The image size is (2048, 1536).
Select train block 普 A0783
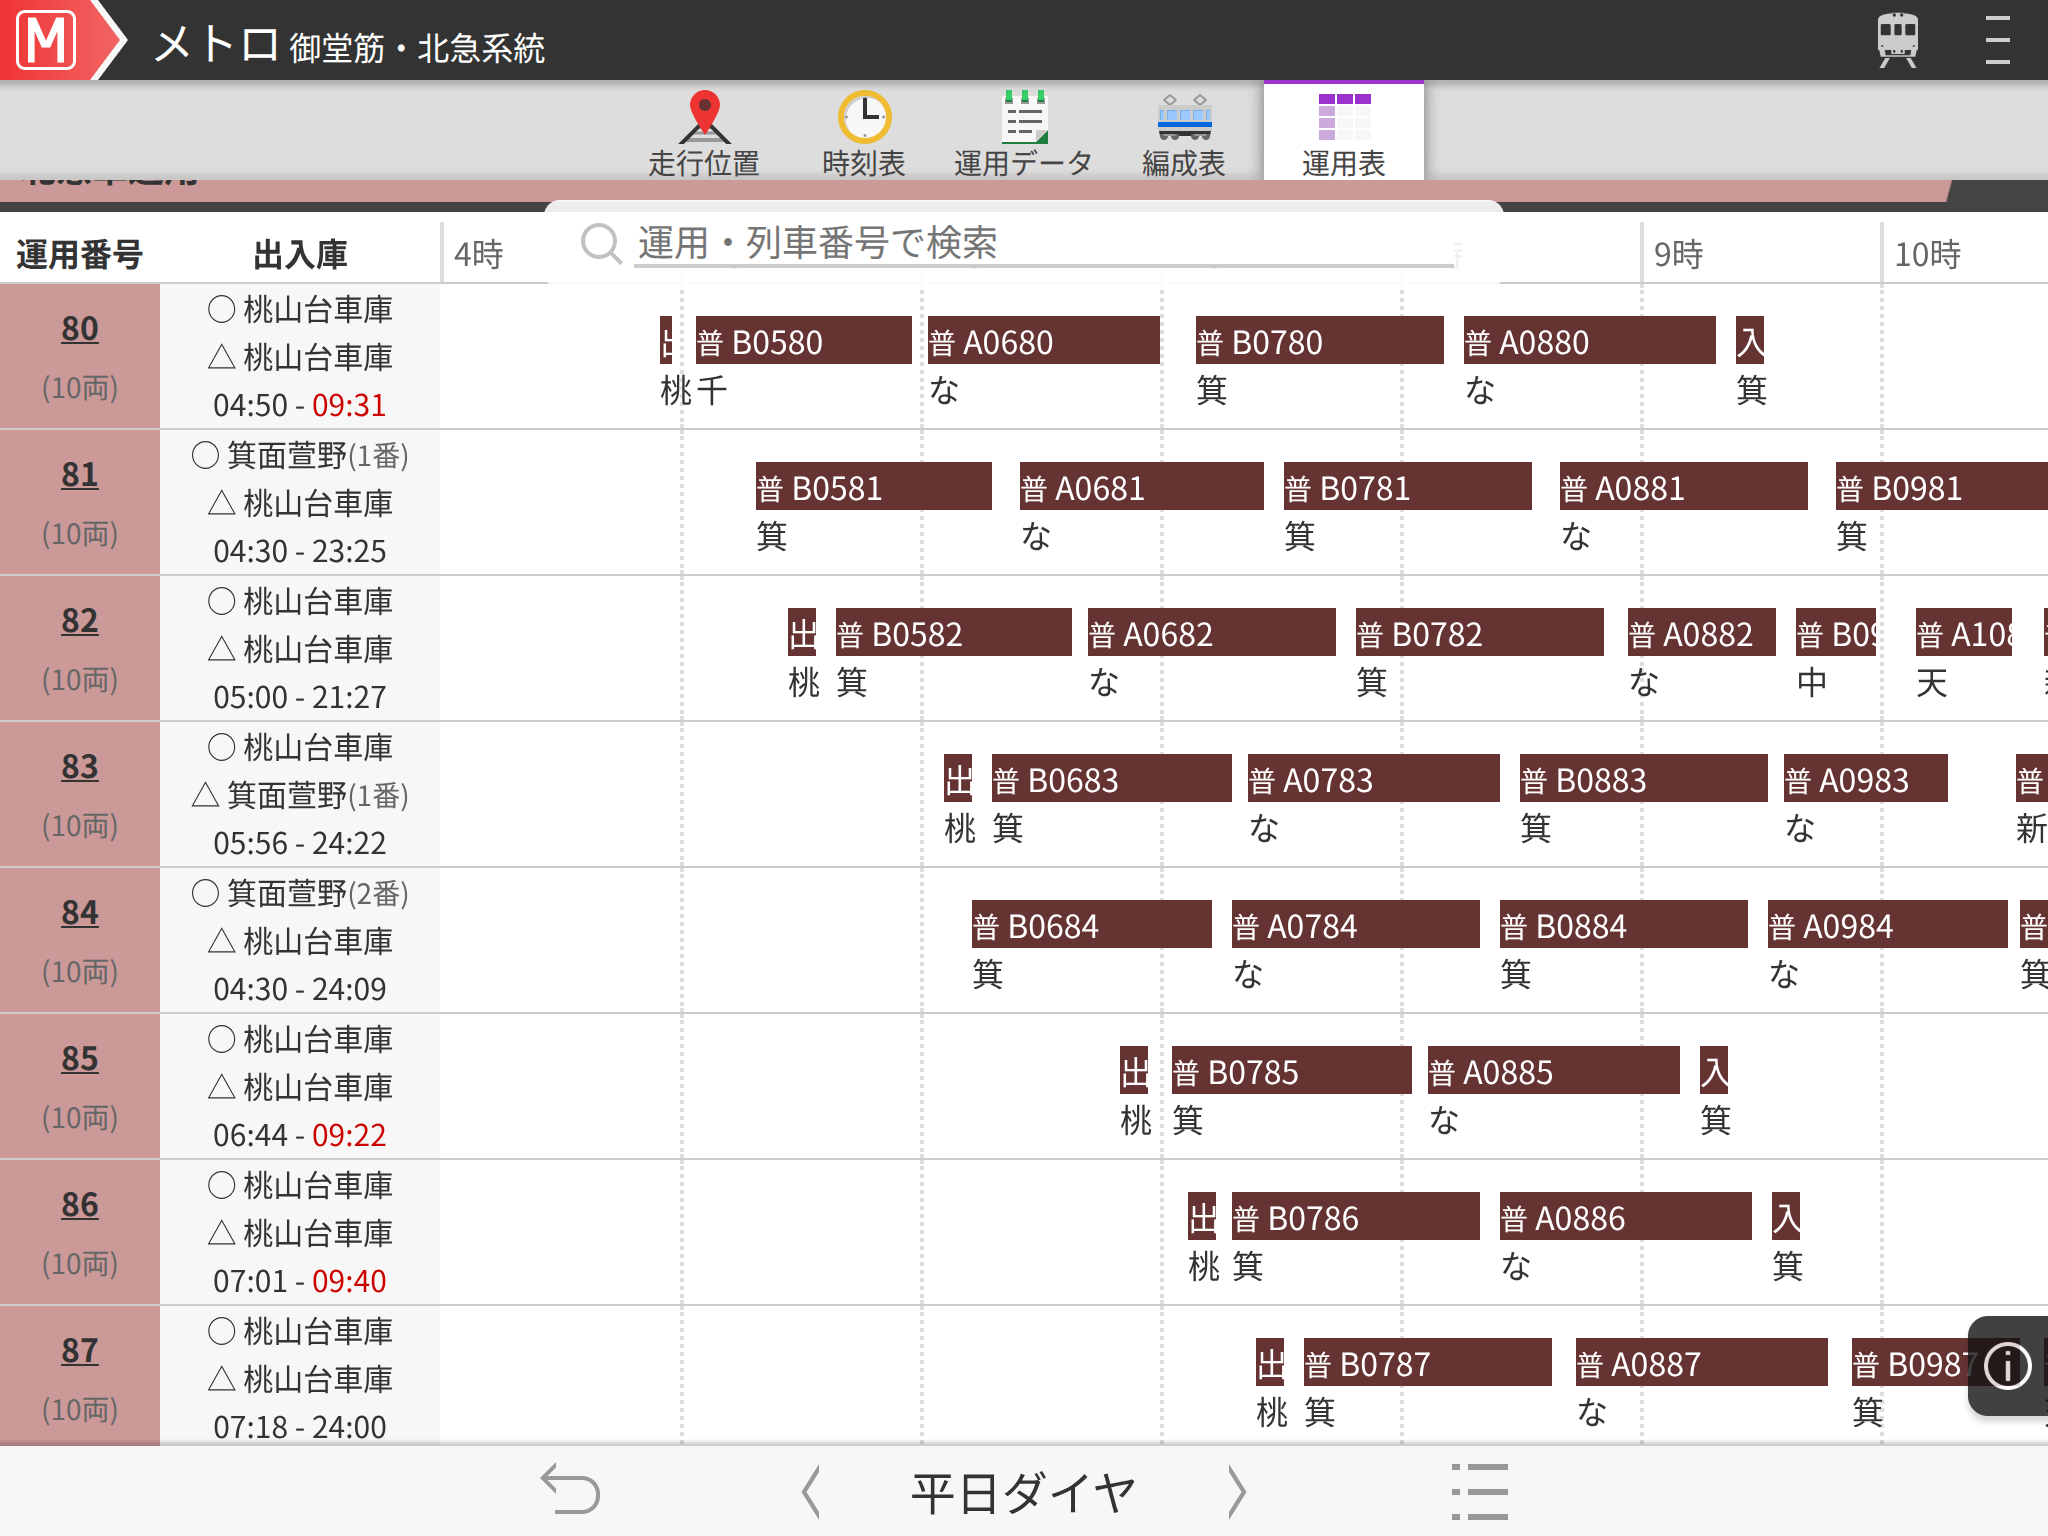pos(1373,780)
